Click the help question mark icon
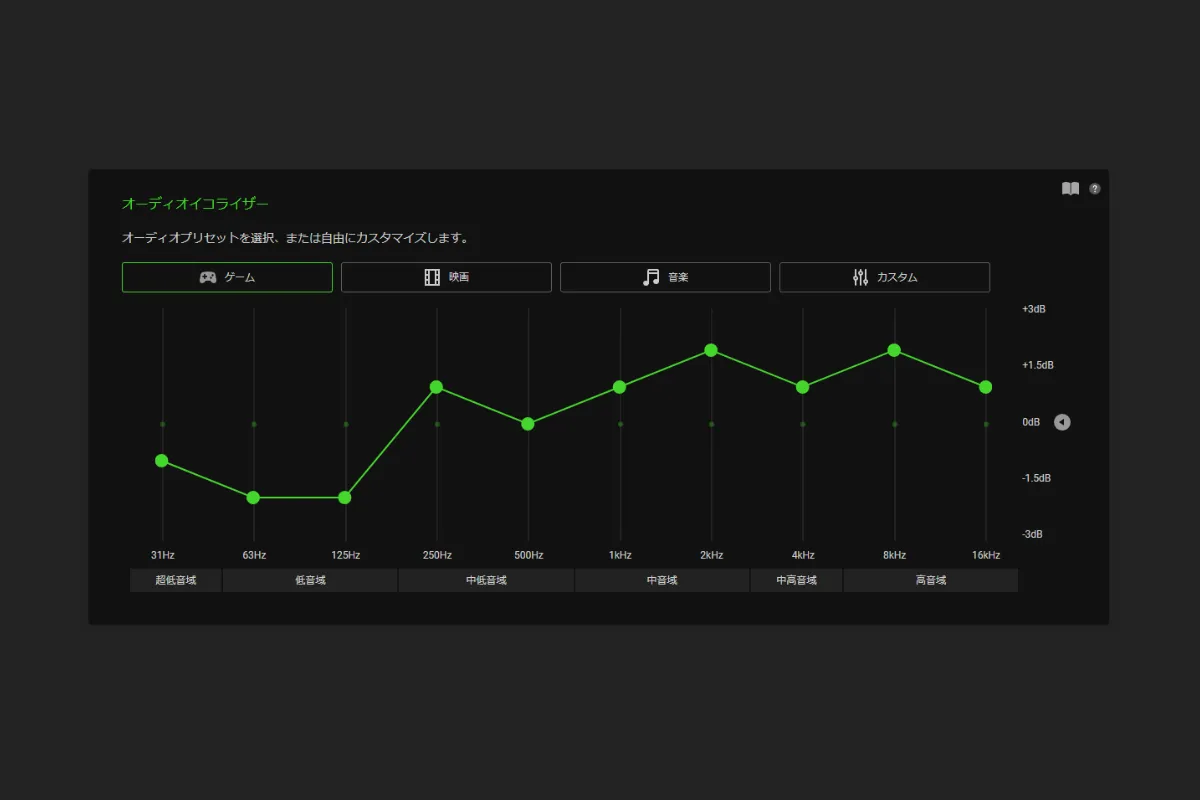The image size is (1200, 800). point(1095,189)
